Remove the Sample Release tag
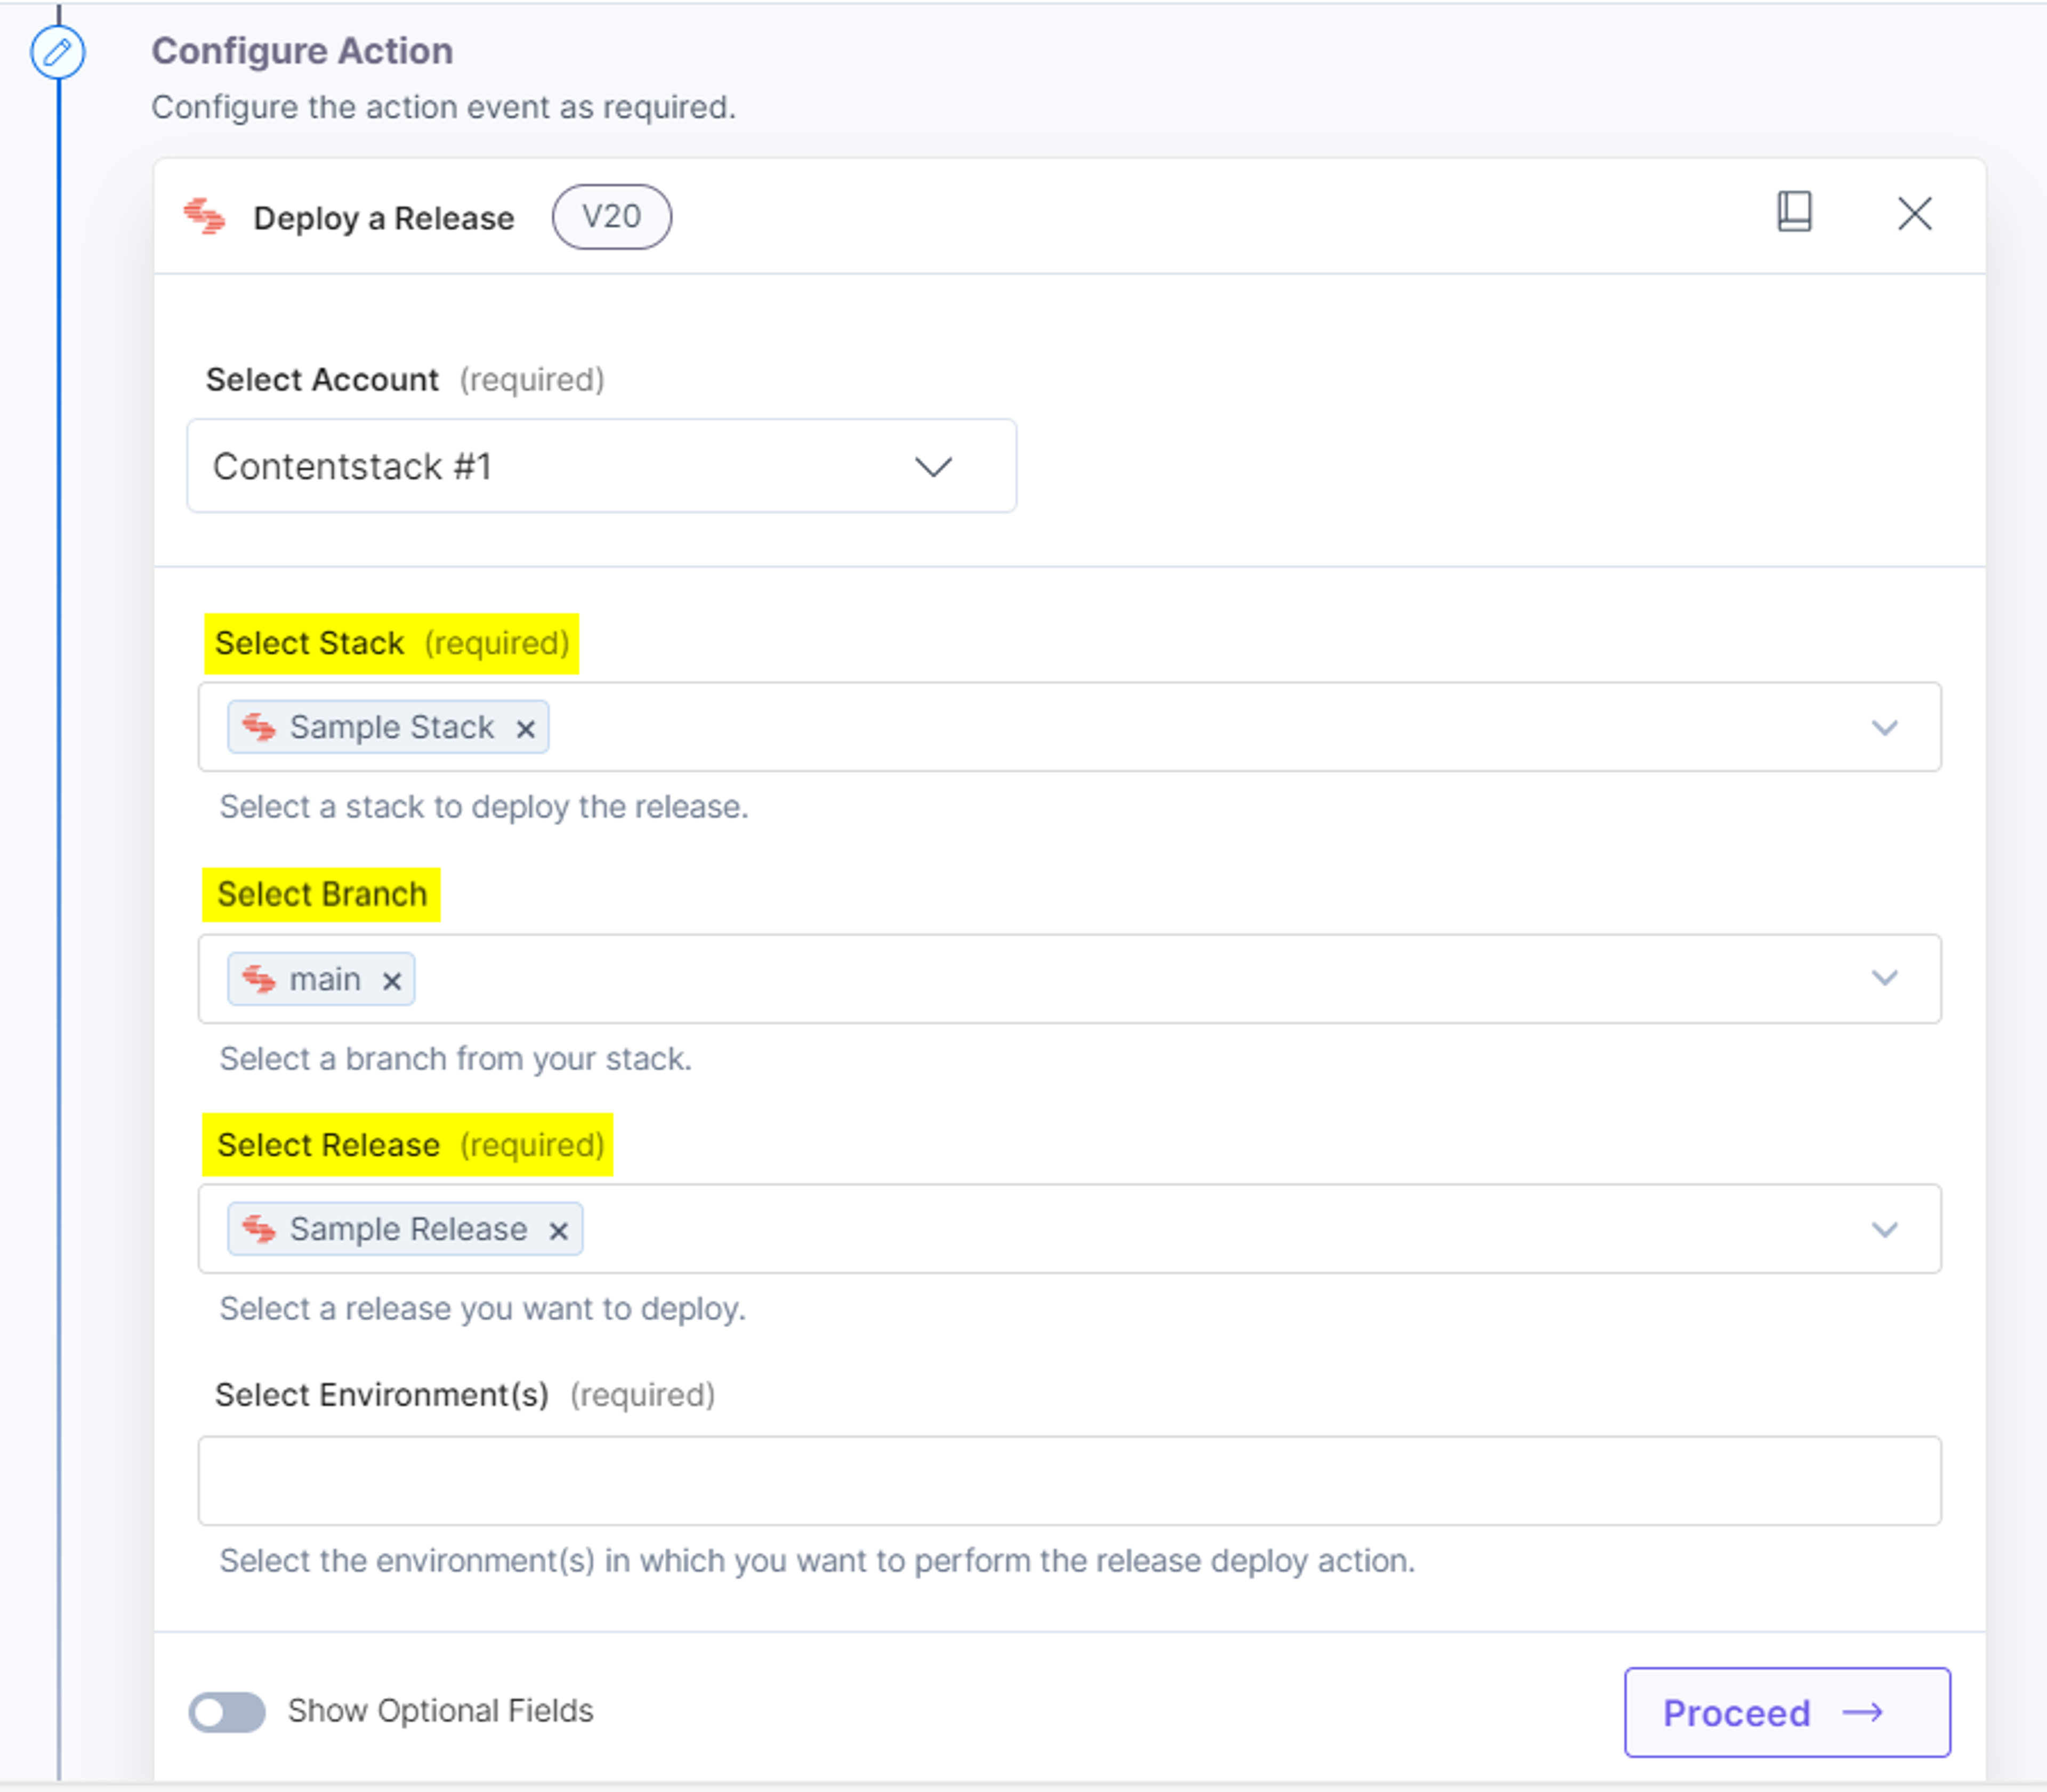Image resolution: width=2047 pixels, height=1792 pixels. 558,1231
